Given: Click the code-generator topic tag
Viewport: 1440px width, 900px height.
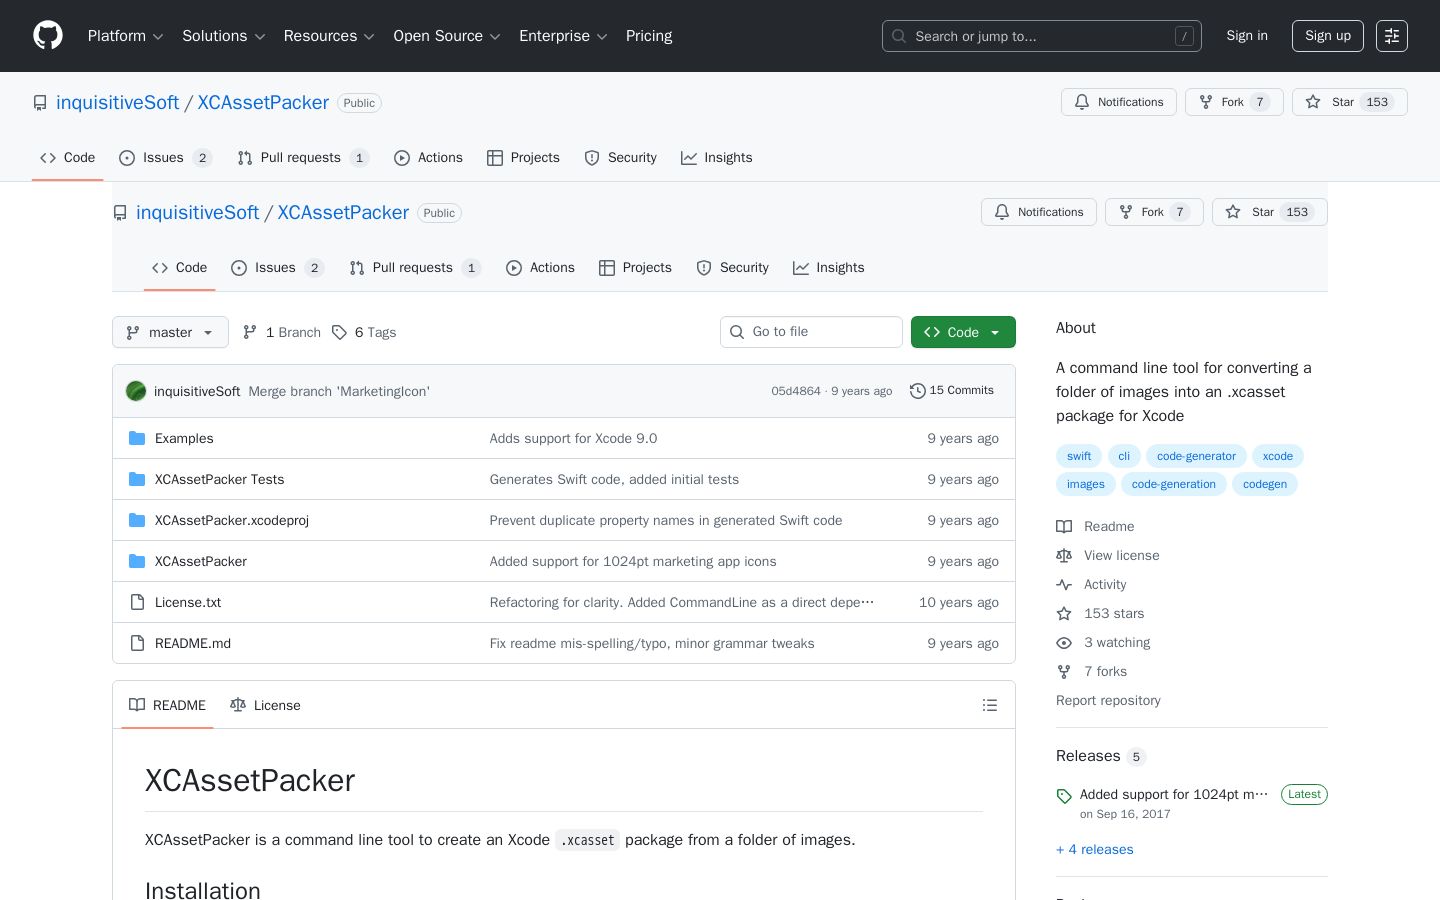Looking at the screenshot, I should click(x=1196, y=456).
